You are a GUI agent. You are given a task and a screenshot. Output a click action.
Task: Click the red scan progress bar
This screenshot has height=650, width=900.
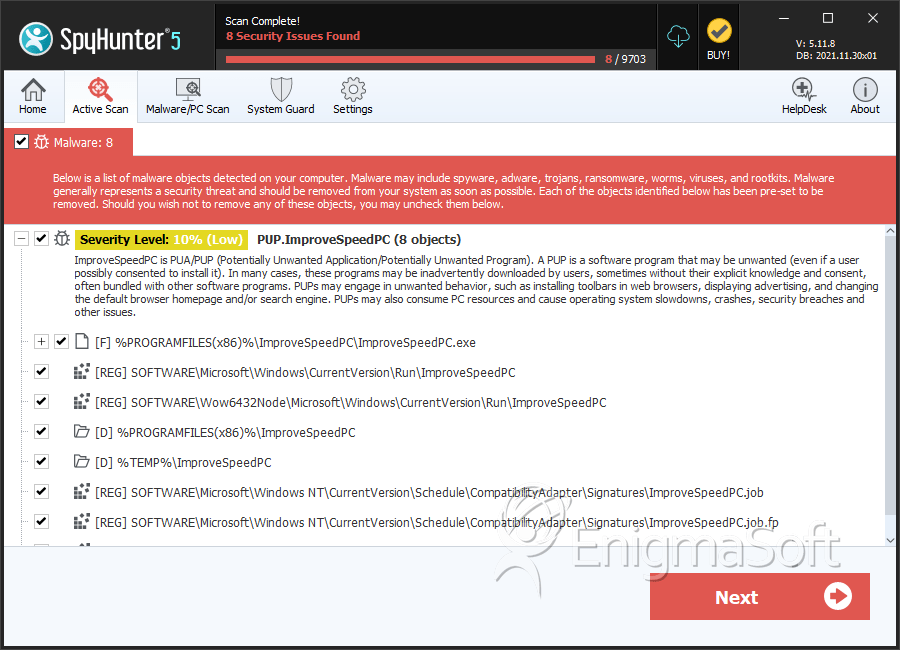click(x=410, y=59)
